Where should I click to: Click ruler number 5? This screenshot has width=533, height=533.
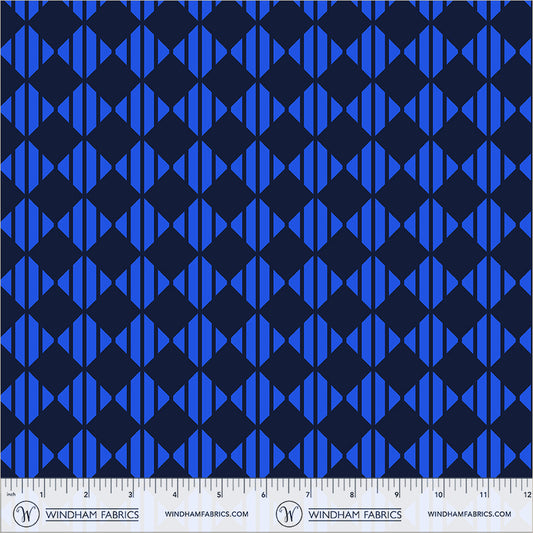pos(219,494)
